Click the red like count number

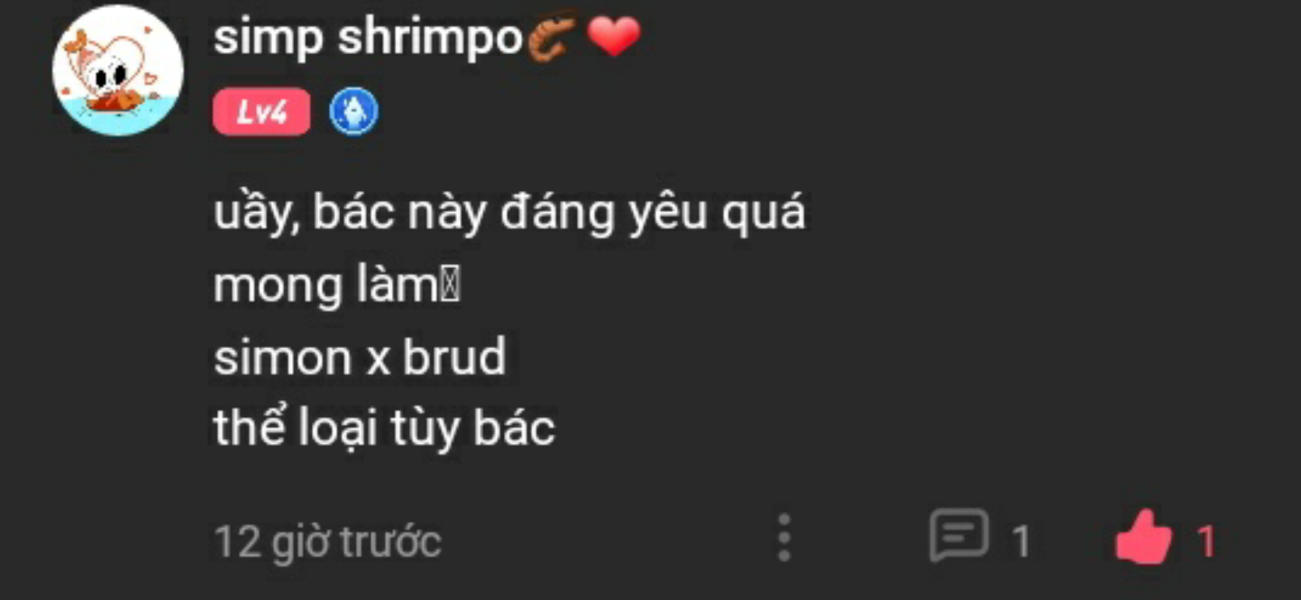point(1207,542)
